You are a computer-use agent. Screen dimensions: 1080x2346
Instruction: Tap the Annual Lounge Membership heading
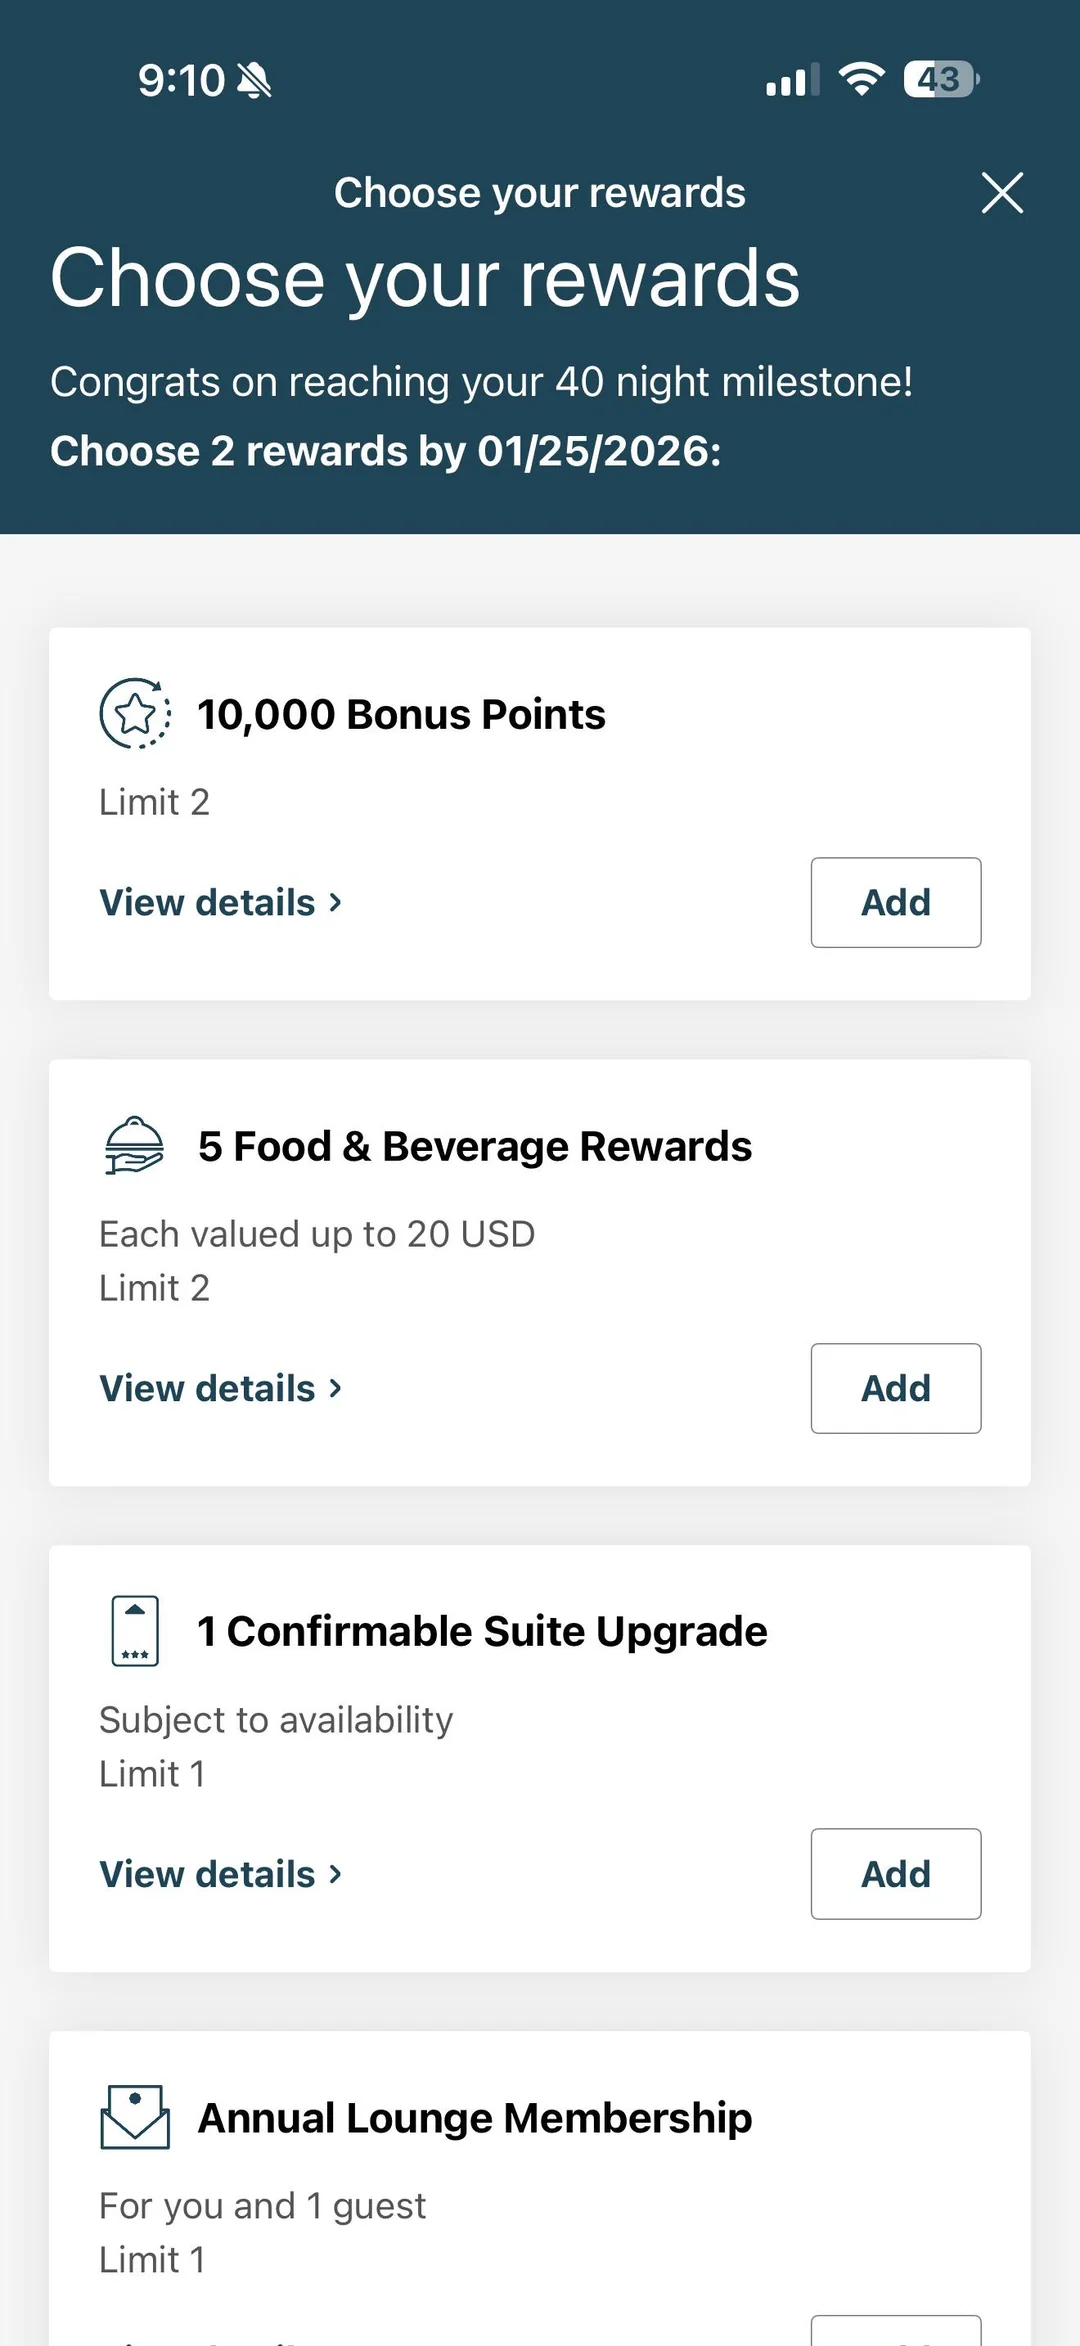point(474,2117)
